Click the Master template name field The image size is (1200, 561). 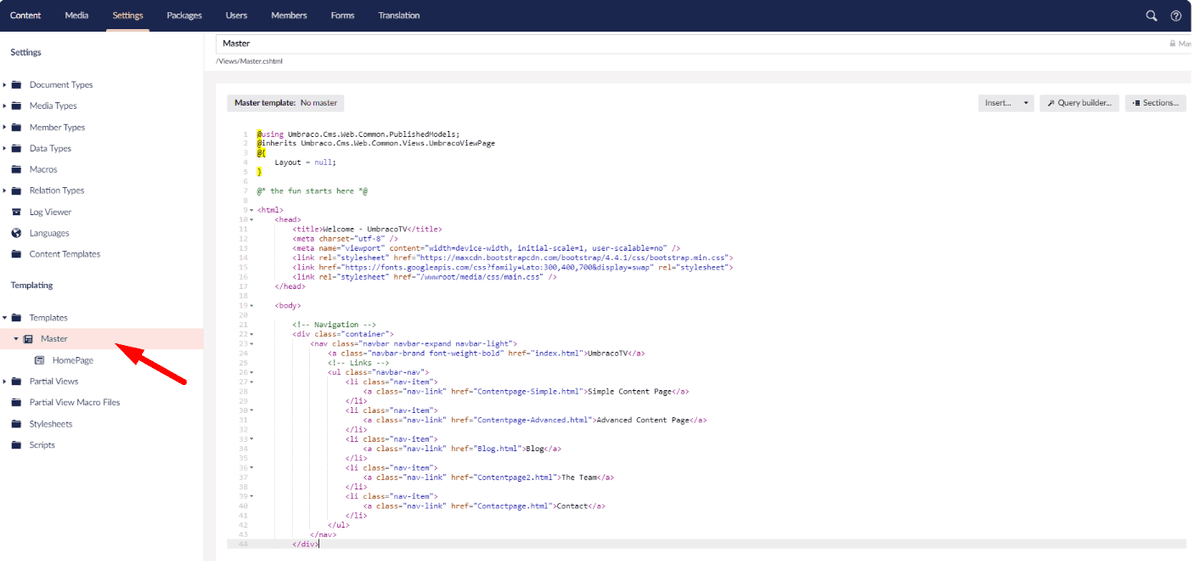point(690,44)
